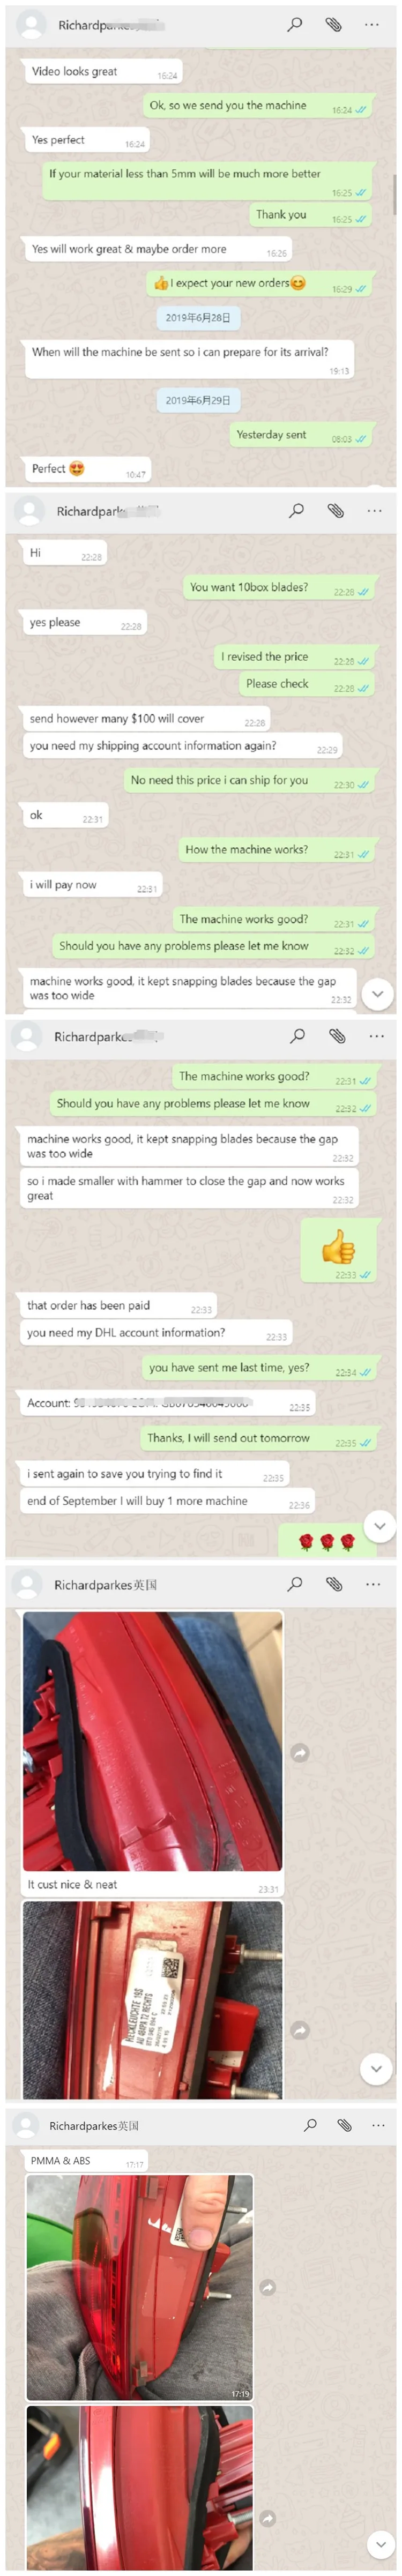
Task: Forward the red tail light photo captioned 'It cust nice & neat'
Action: (300, 1752)
